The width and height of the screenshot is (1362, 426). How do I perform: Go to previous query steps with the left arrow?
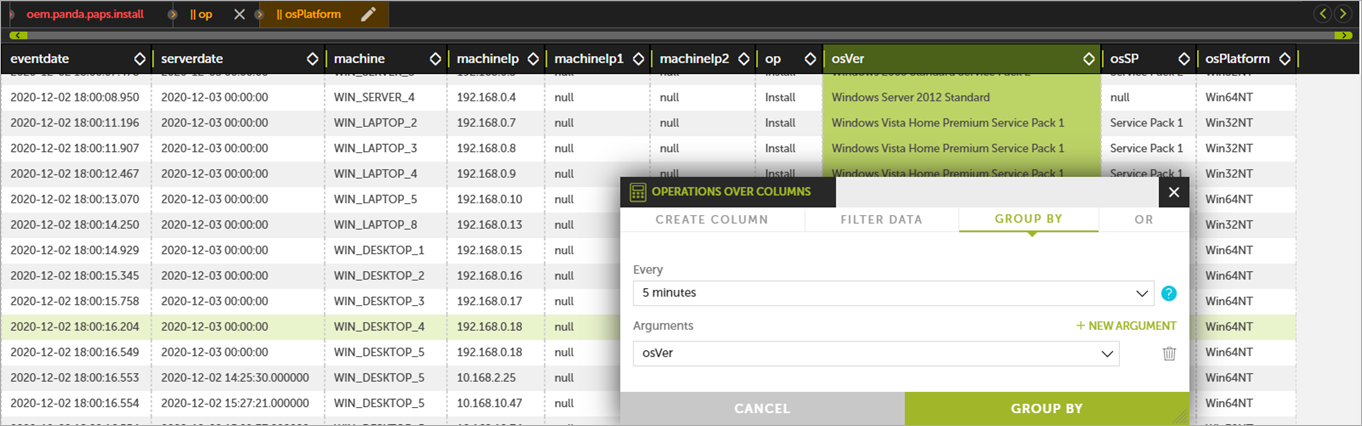1323,14
